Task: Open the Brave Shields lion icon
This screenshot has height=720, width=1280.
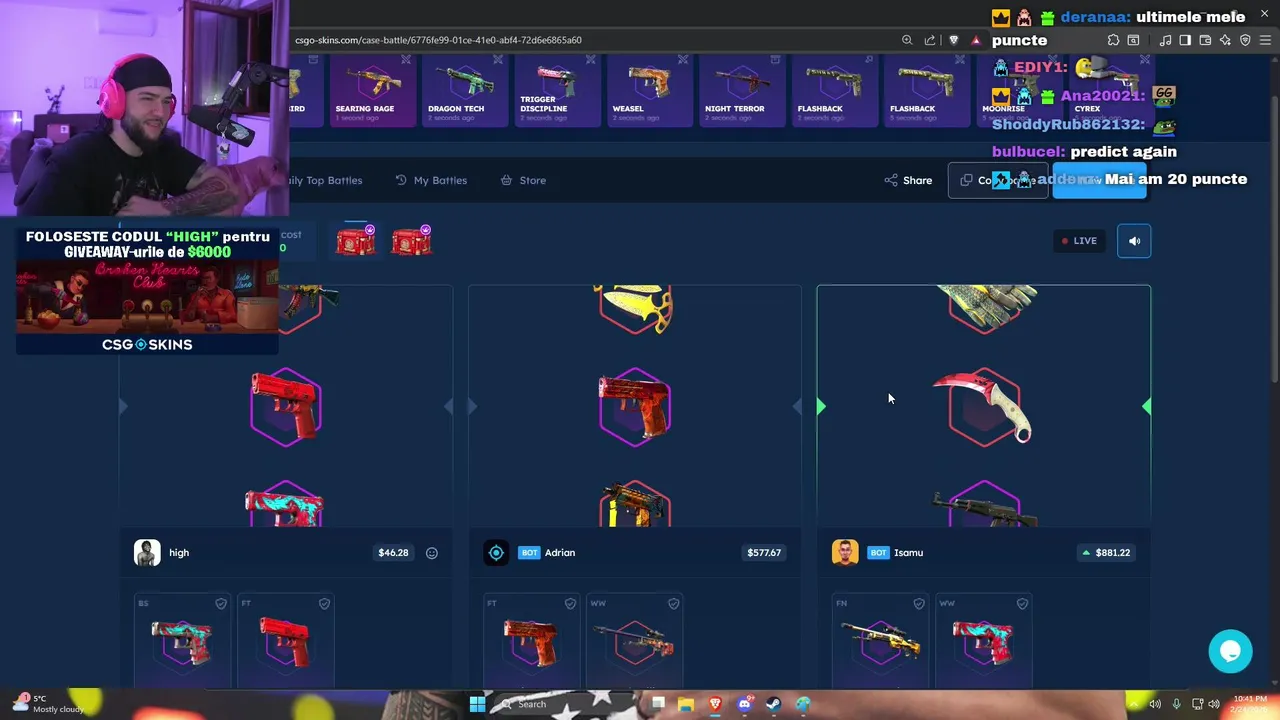Action: tap(953, 40)
